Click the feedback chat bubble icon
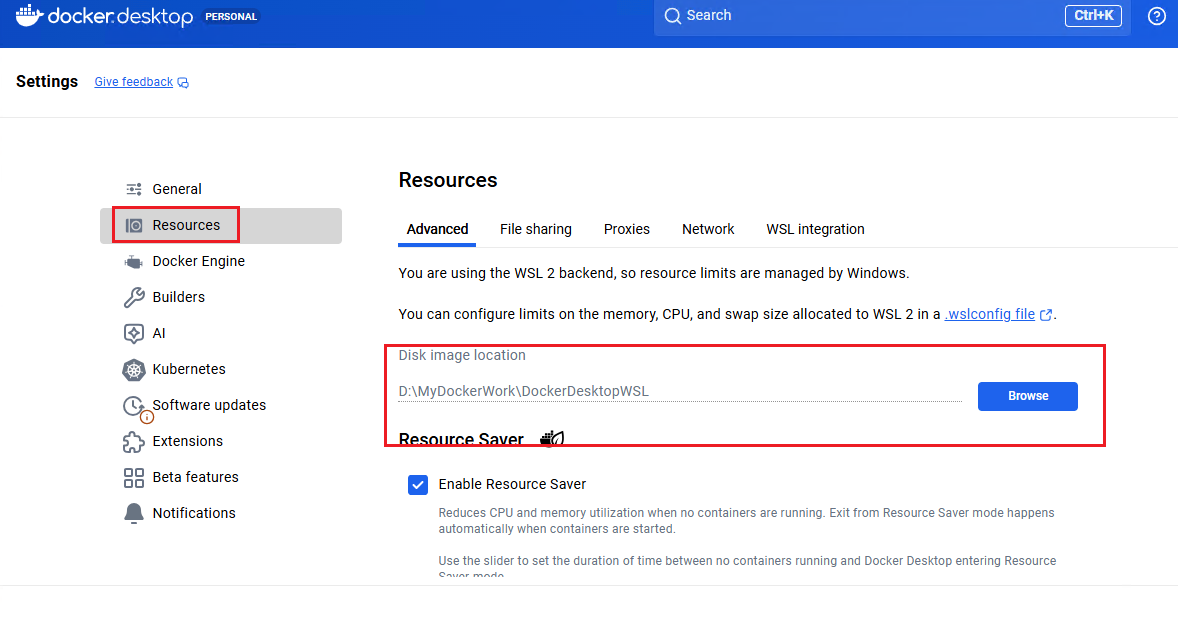The height and width of the screenshot is (620, 1178). [183, 83]
